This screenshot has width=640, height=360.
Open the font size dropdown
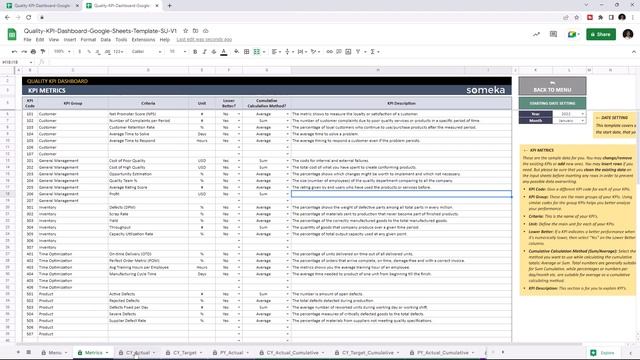(x=178, y=52)
